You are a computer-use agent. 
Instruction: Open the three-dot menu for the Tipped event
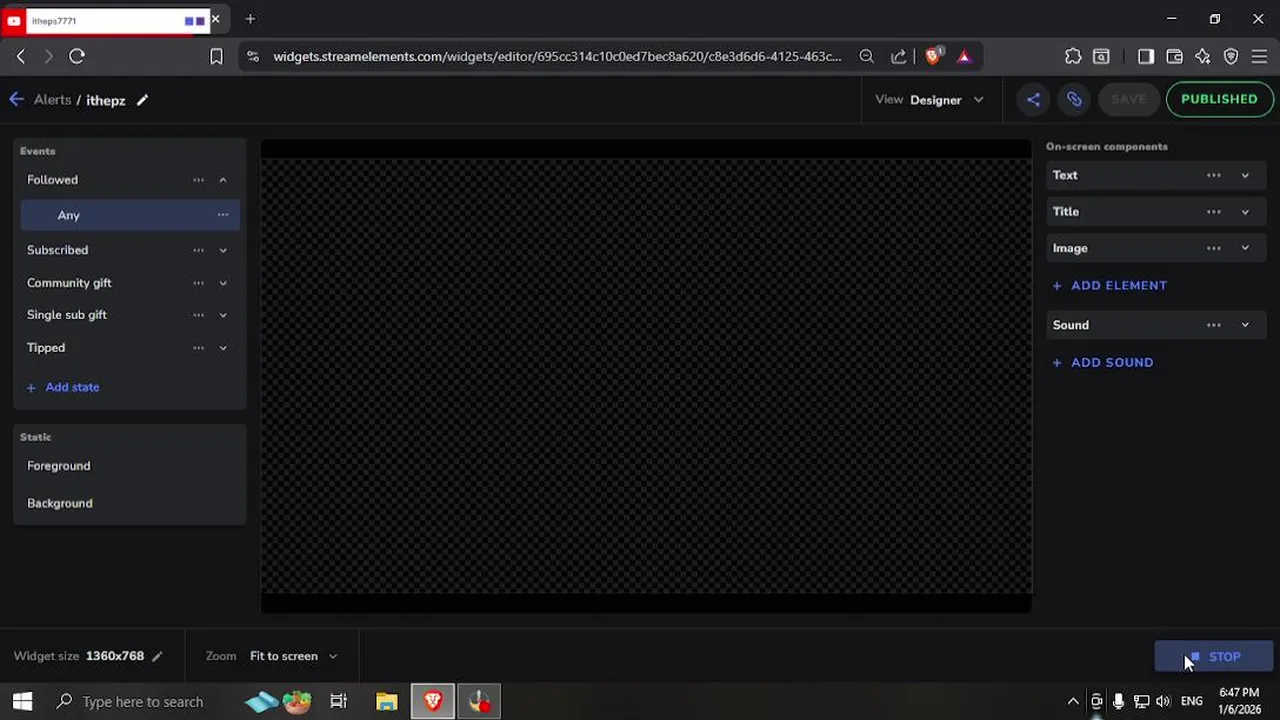coord(198,348)
